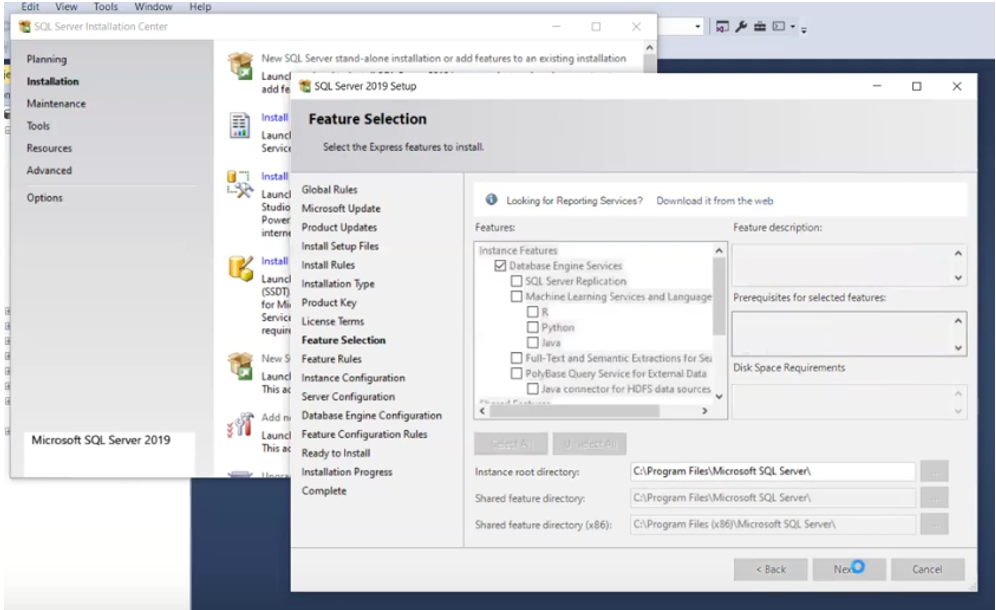This screenshot has height=610, width=996.
Task: Click the Instance root directory browse button
Action: pos(934,470)
